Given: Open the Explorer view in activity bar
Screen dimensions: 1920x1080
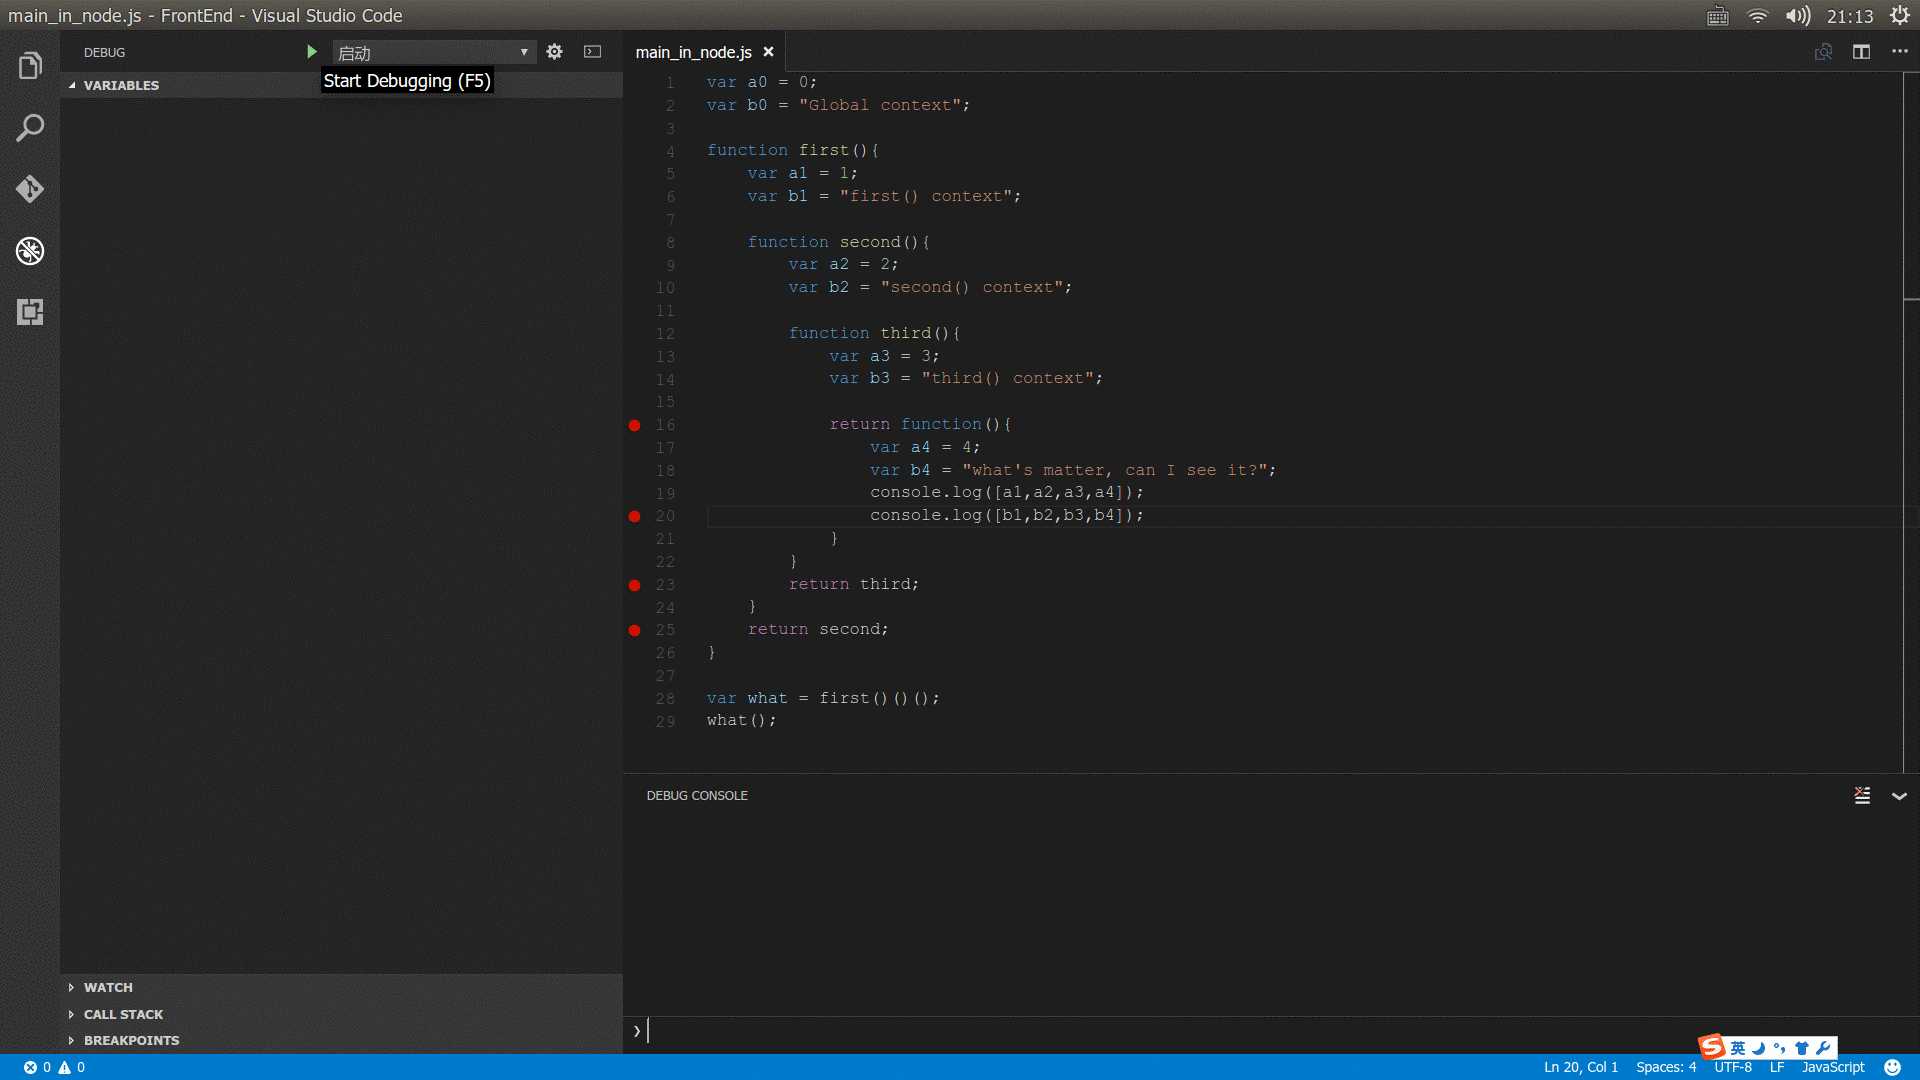Looking at the screenshot, I should [30, 66].
